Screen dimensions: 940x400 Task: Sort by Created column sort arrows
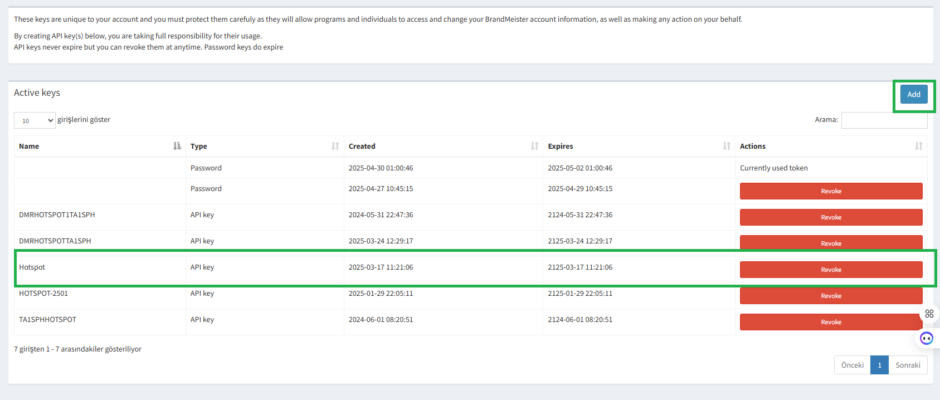pyautogui.click(x=534, y=146)
